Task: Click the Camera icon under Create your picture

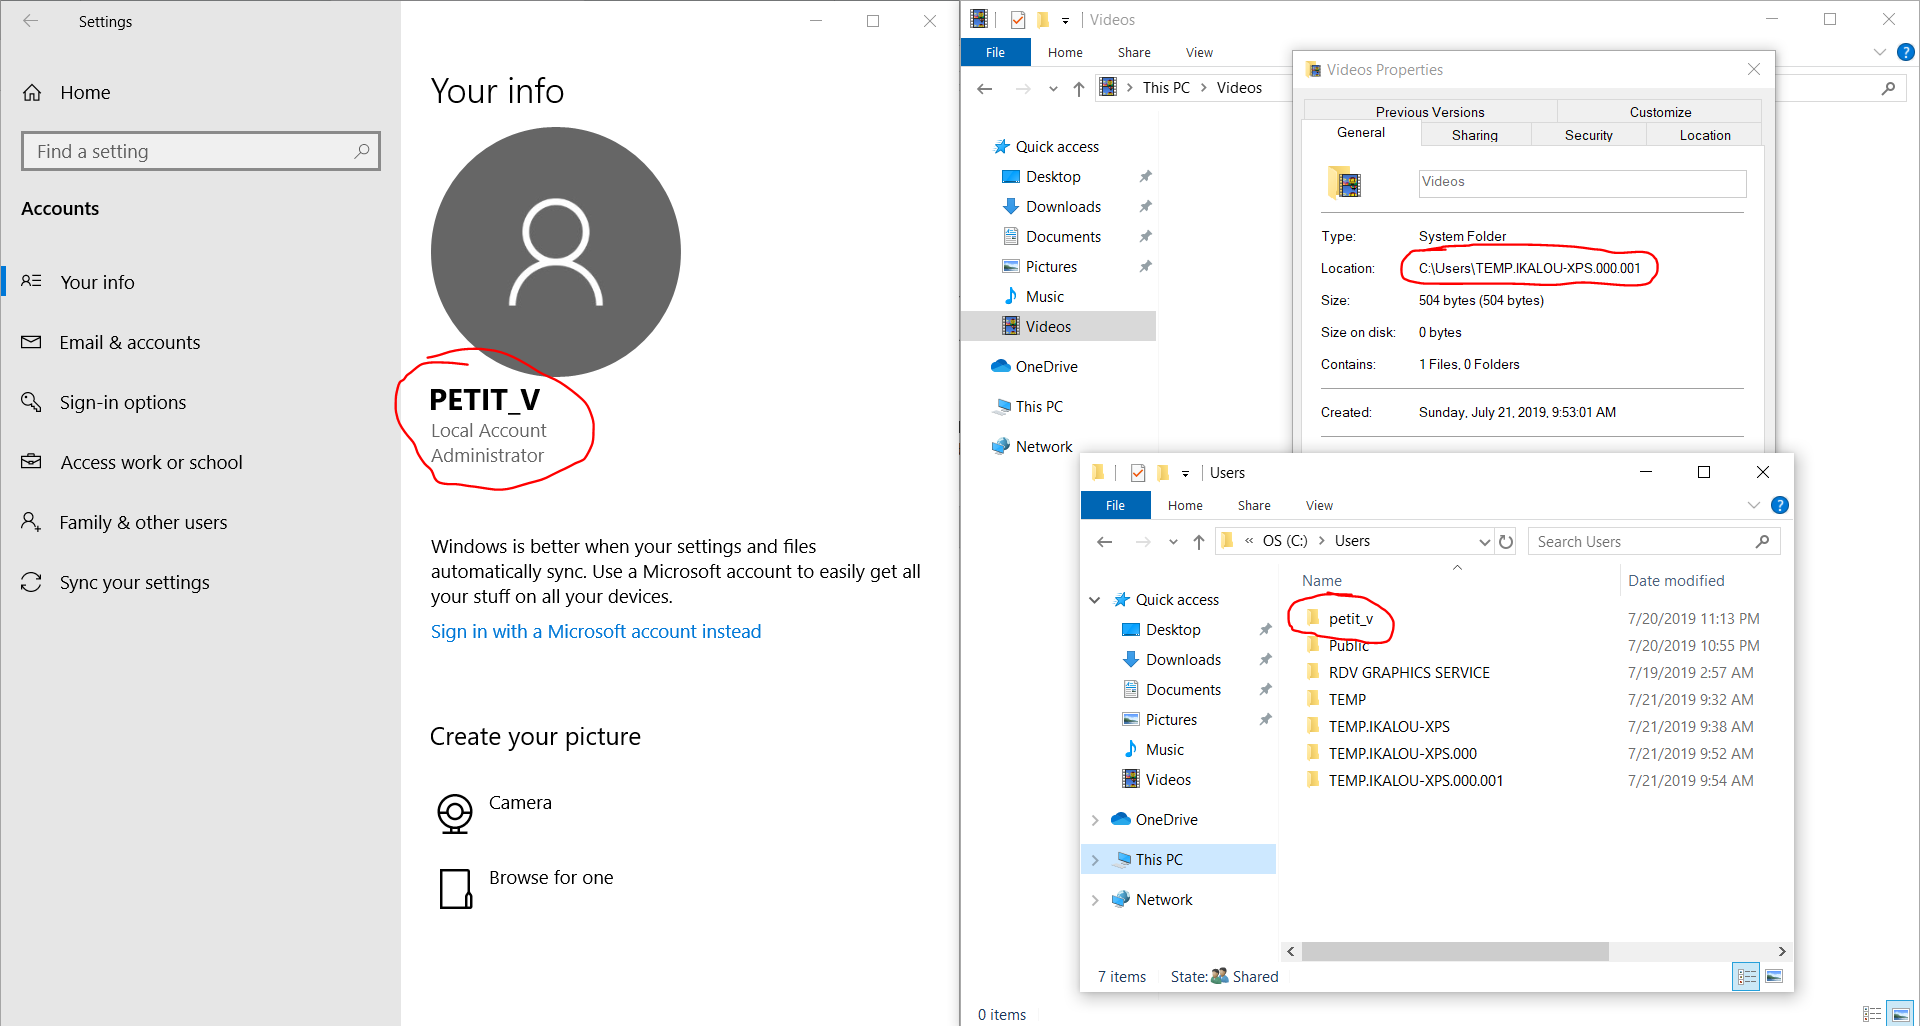Action: [x=455, y=813]
